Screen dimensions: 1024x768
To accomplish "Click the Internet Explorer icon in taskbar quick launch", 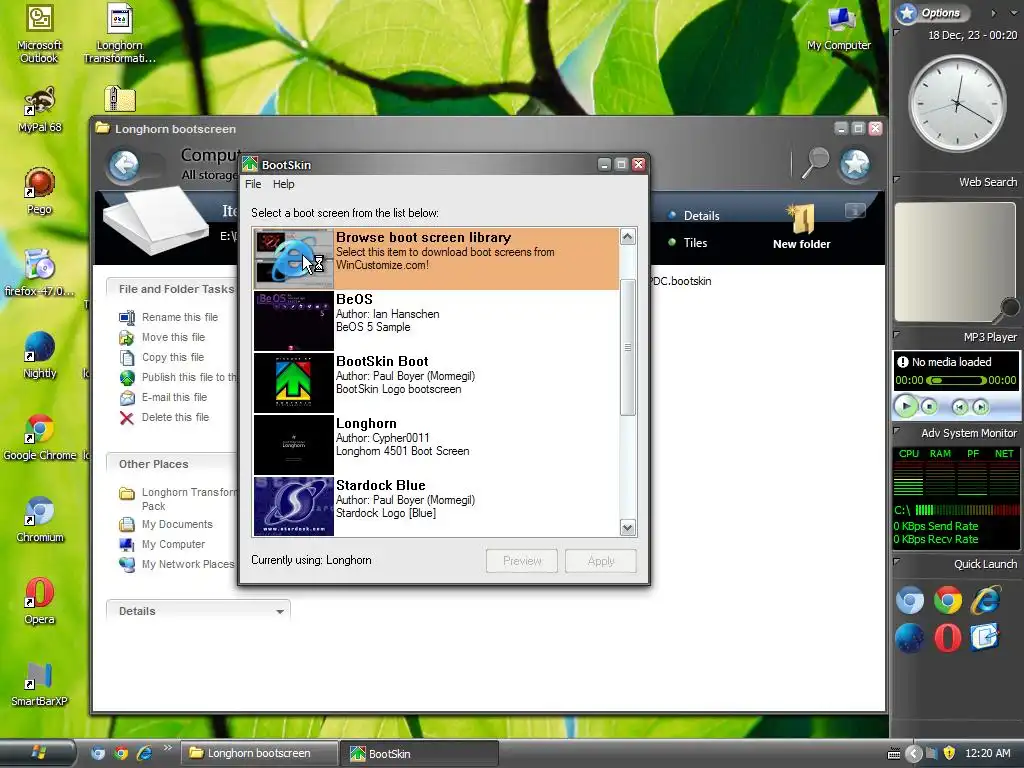I will click(144, 753).
